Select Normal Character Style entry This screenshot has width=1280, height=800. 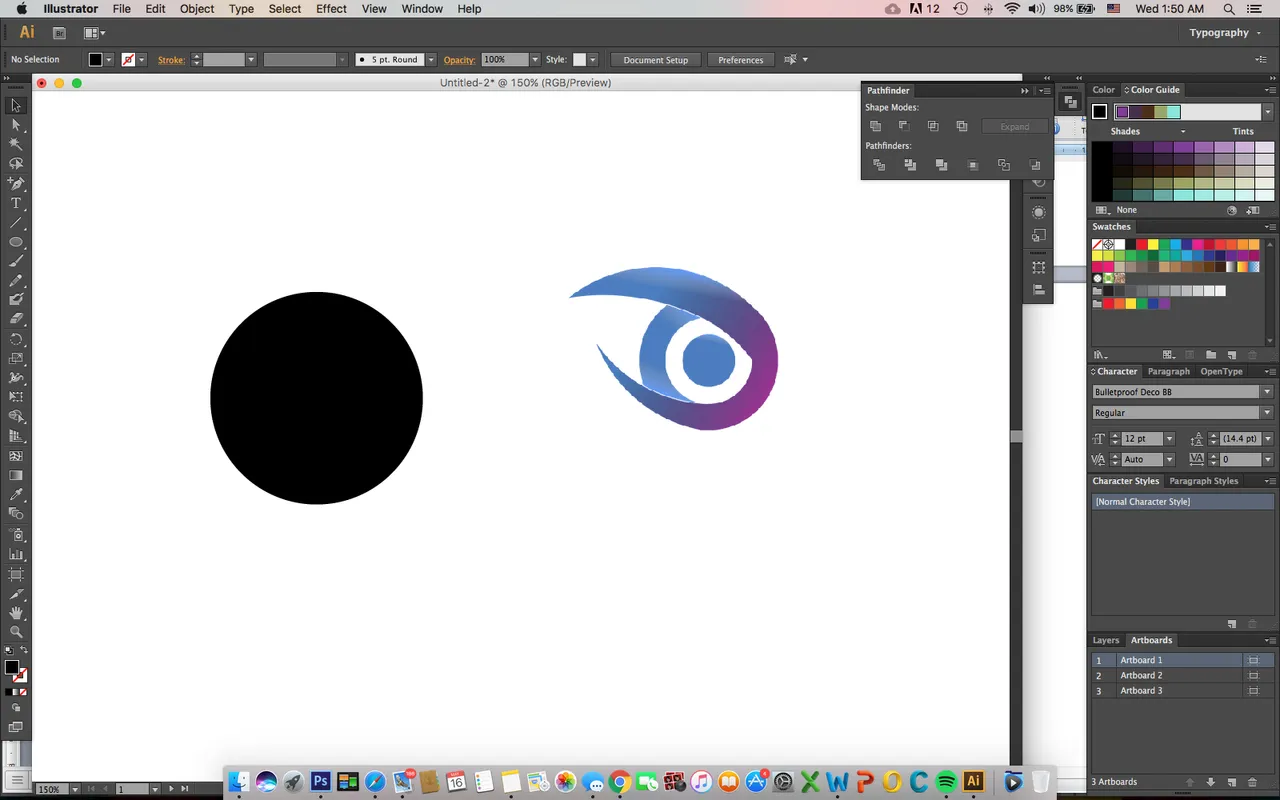point(1182,502)
